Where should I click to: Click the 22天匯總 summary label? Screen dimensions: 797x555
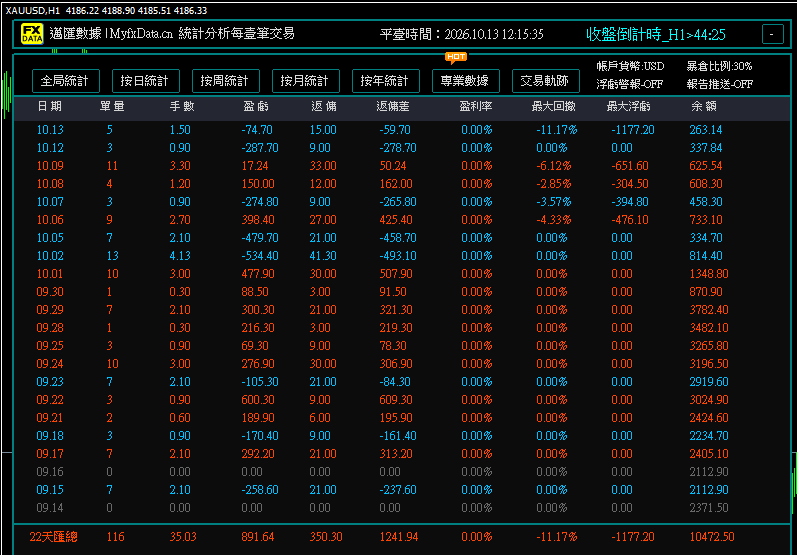(53, 537)
